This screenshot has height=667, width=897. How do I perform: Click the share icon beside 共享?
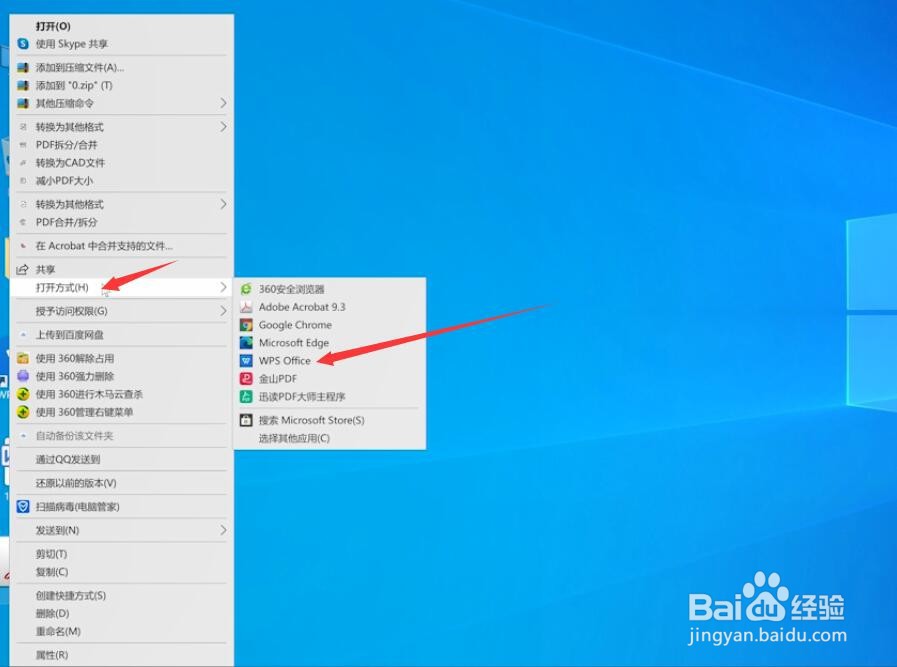(x=23, y=269)
